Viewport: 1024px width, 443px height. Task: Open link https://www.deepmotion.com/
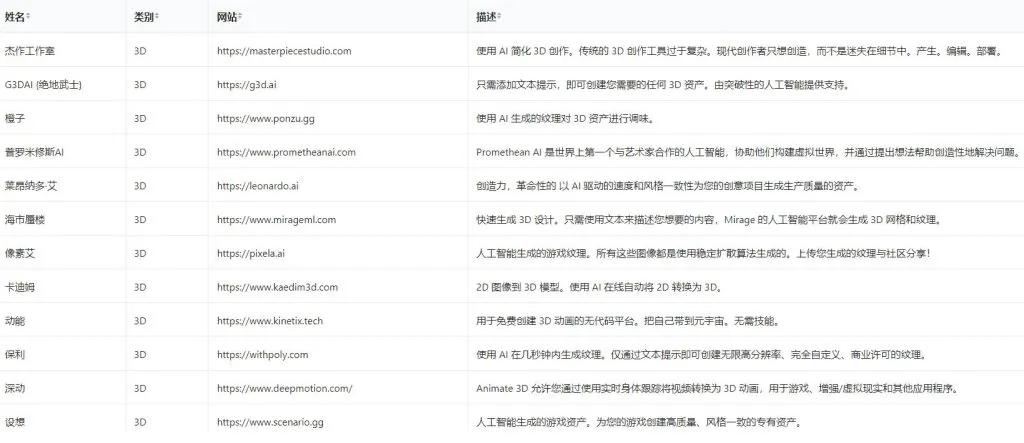tap(285, 389)
